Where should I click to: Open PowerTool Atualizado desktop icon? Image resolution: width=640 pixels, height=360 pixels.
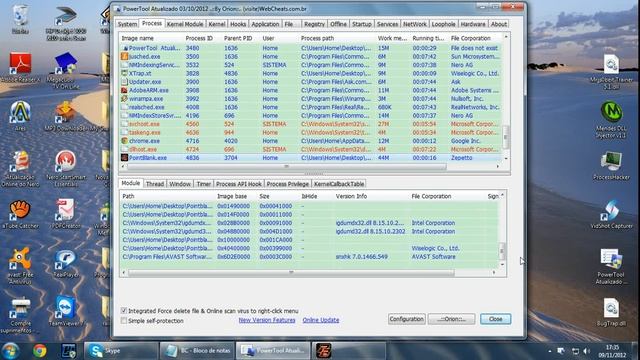[x=611, y=266]
